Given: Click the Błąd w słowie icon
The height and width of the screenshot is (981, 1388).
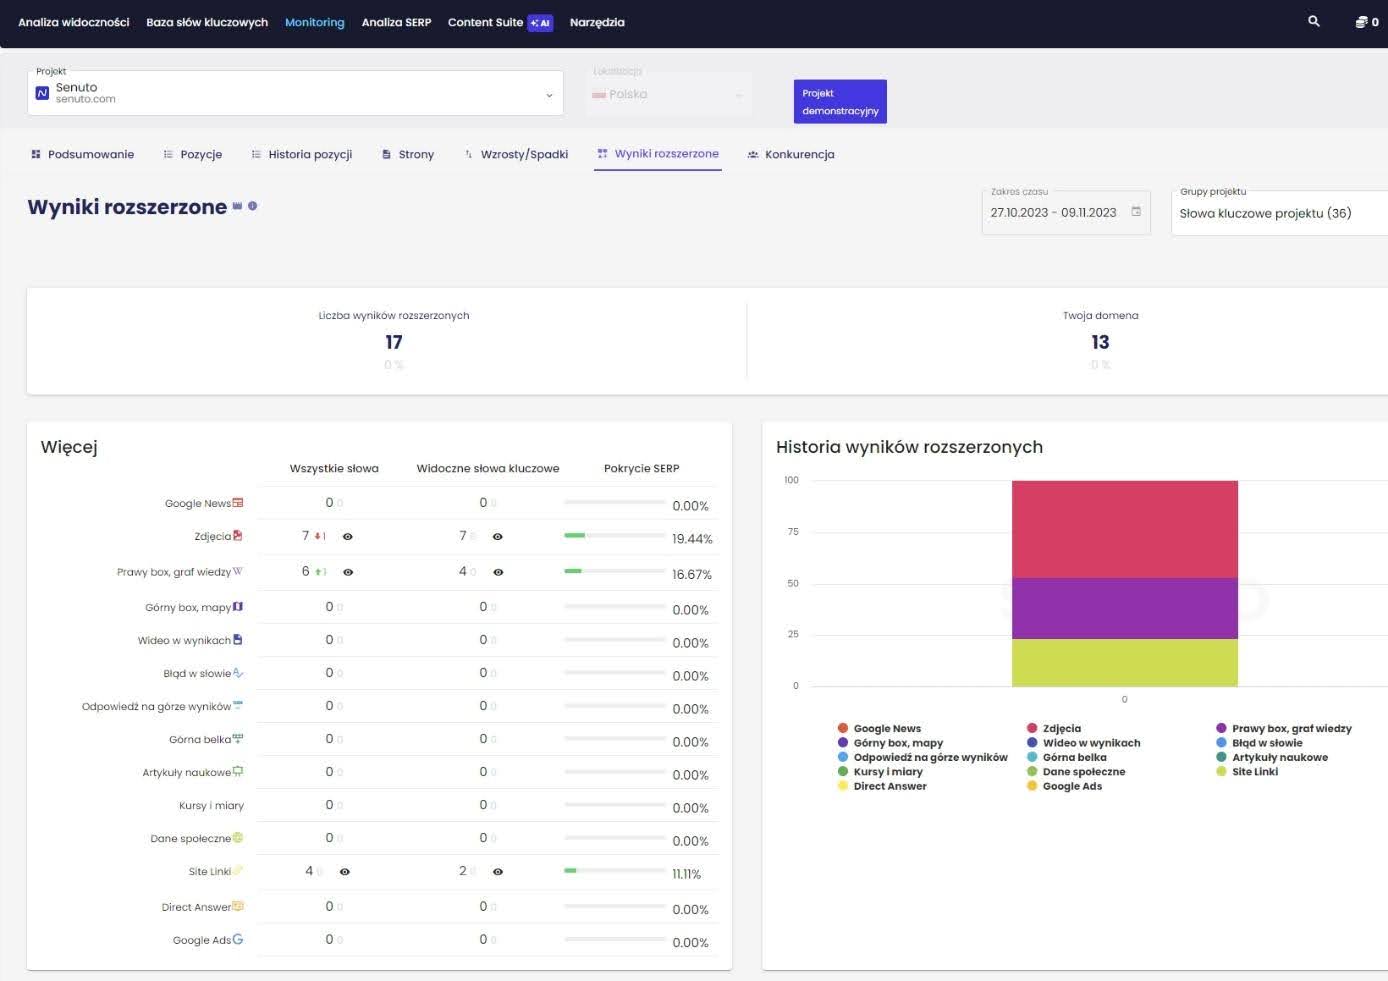Looking at the screenshot, I should (x=238, y=673).
